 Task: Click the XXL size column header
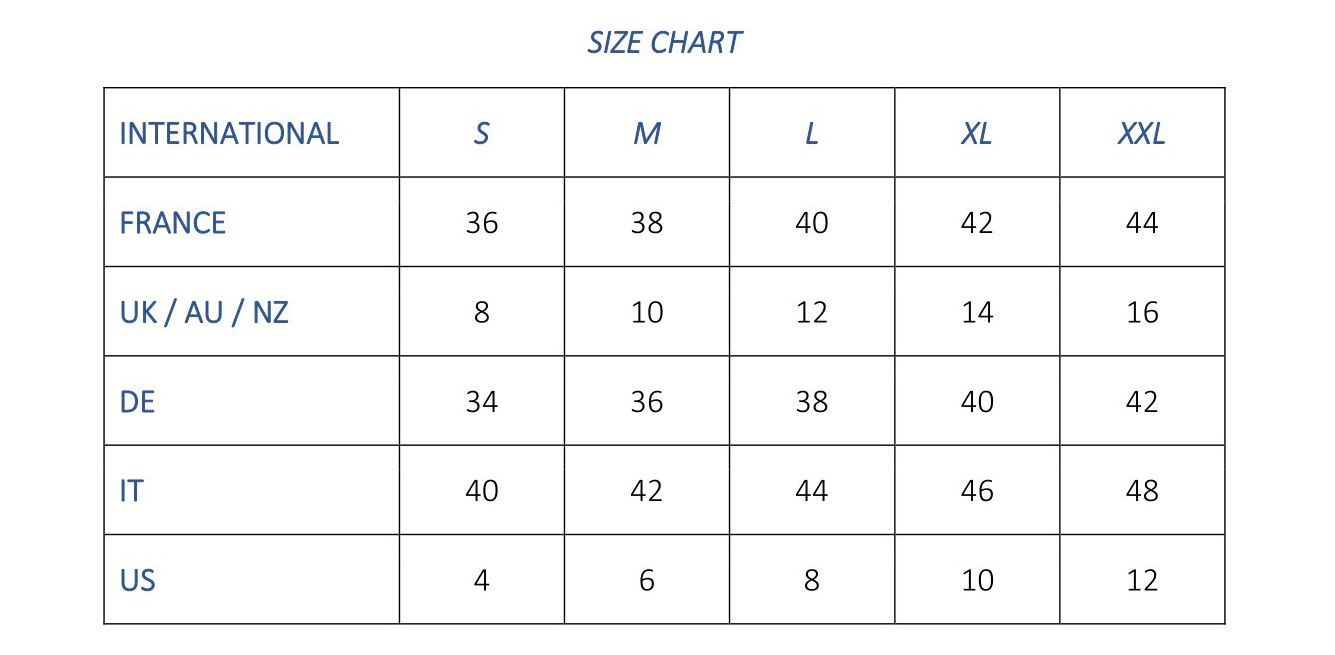click(x=1142, y=133)
